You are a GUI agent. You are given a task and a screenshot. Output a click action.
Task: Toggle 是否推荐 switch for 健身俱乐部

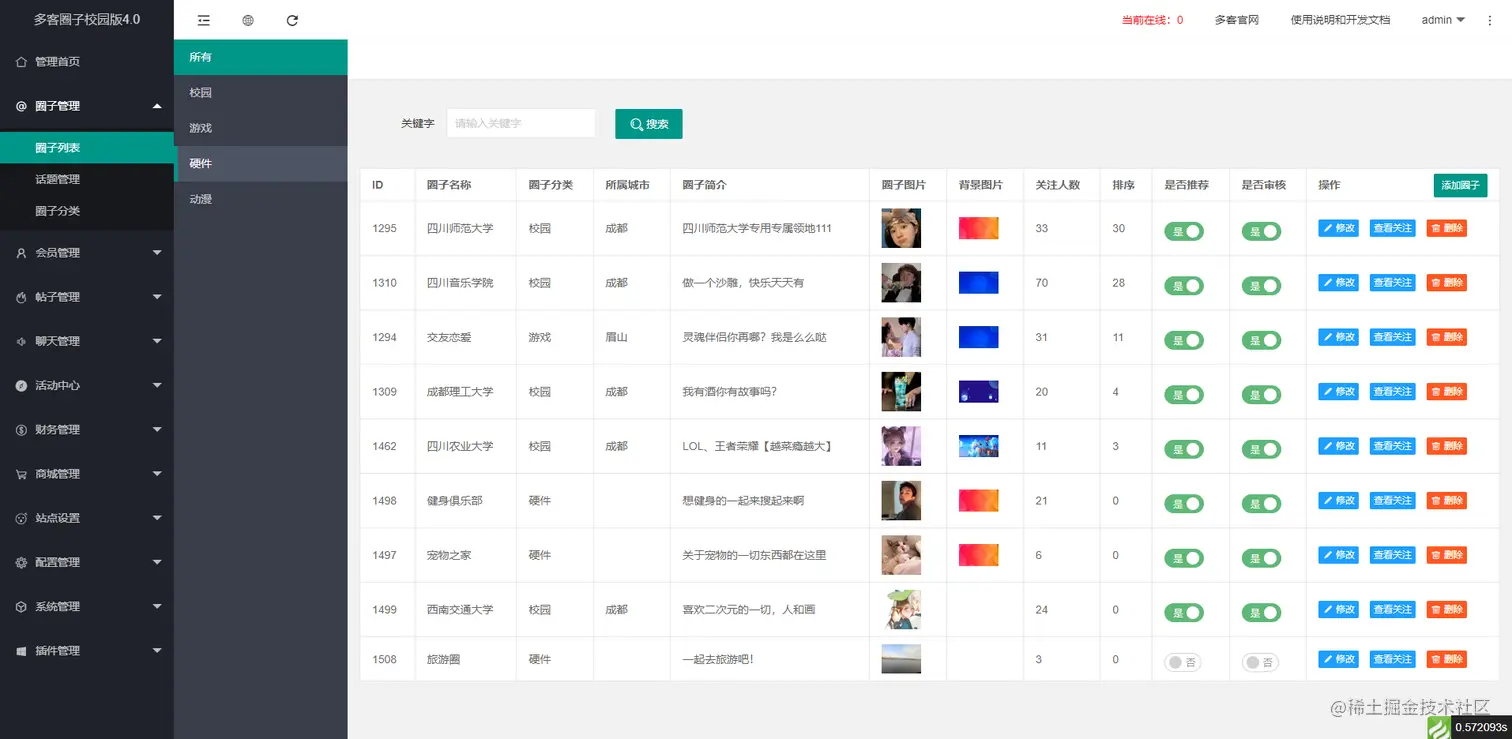[1184, 503]
